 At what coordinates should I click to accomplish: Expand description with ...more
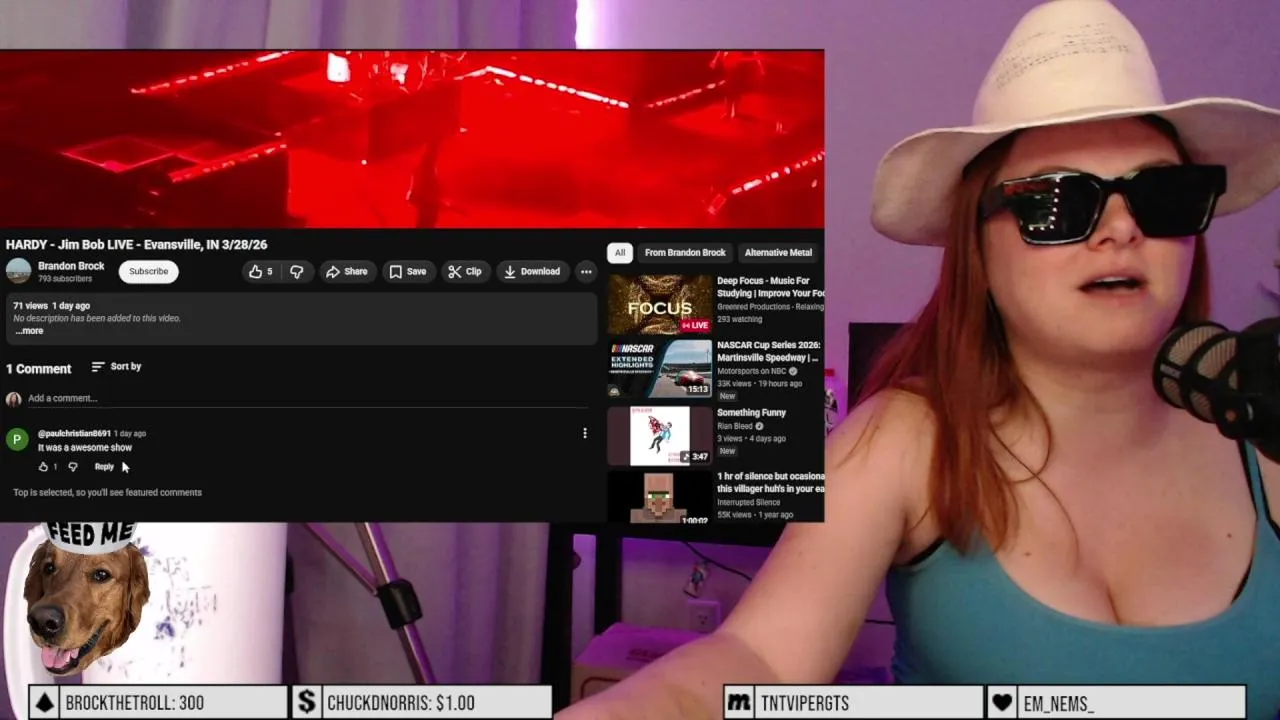(x=29, y=331)
